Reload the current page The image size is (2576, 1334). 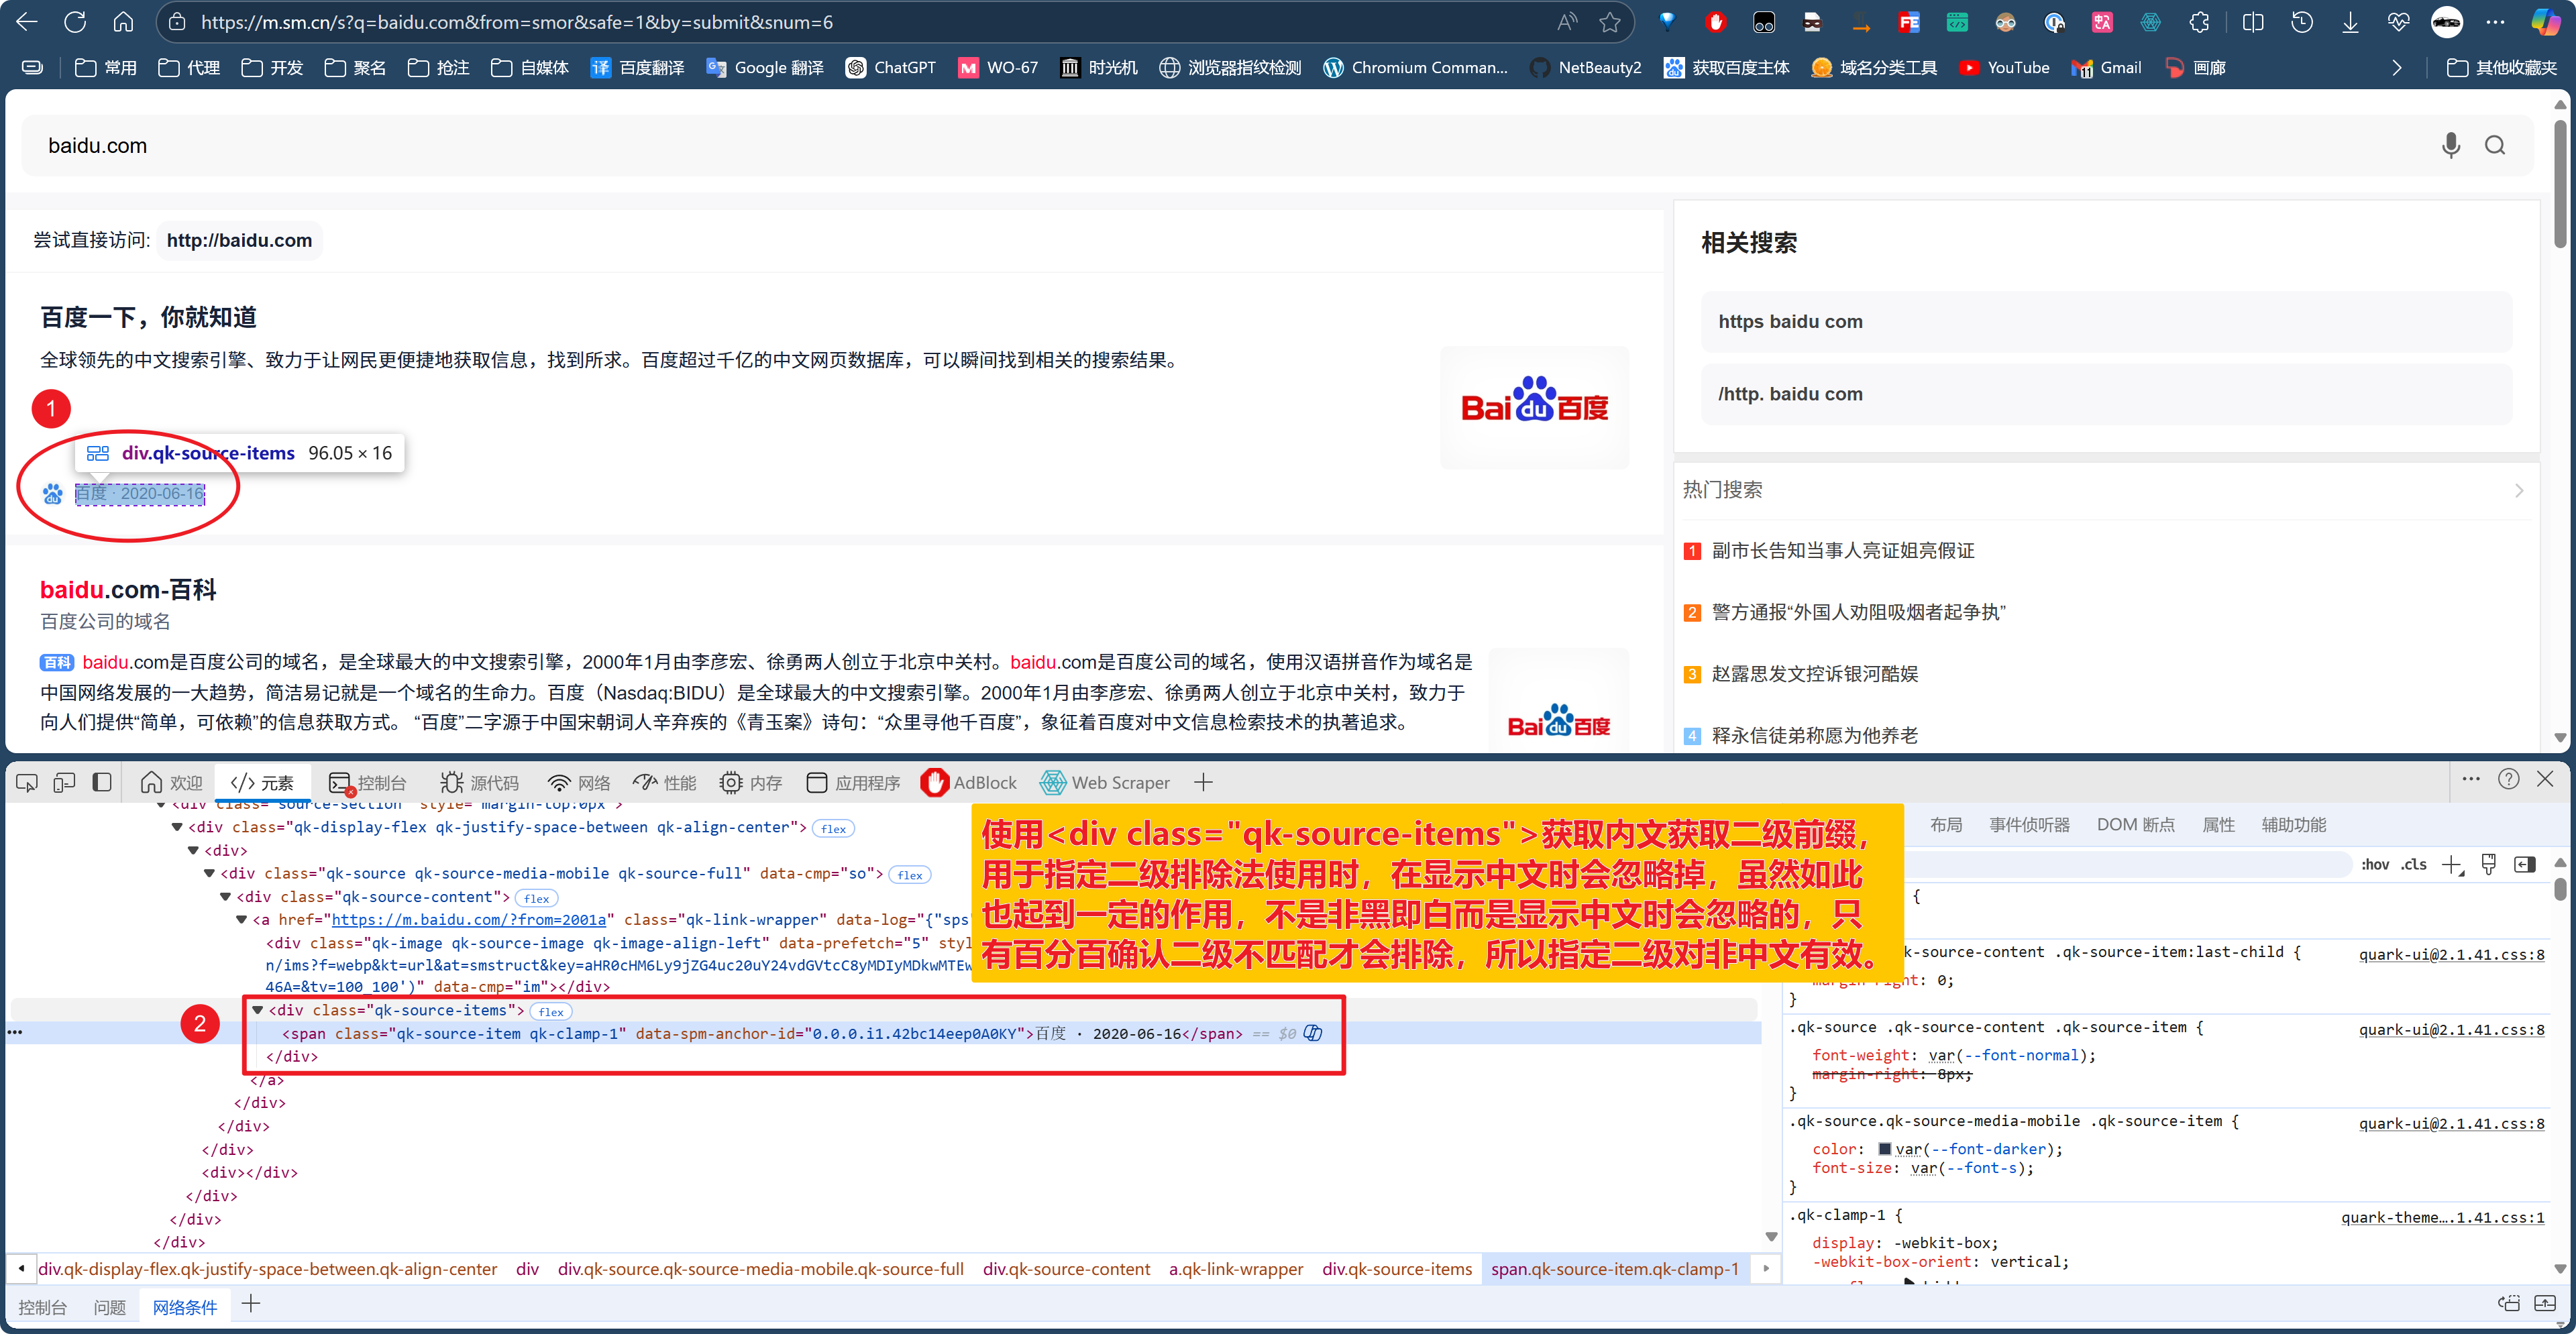pos(75,22)
